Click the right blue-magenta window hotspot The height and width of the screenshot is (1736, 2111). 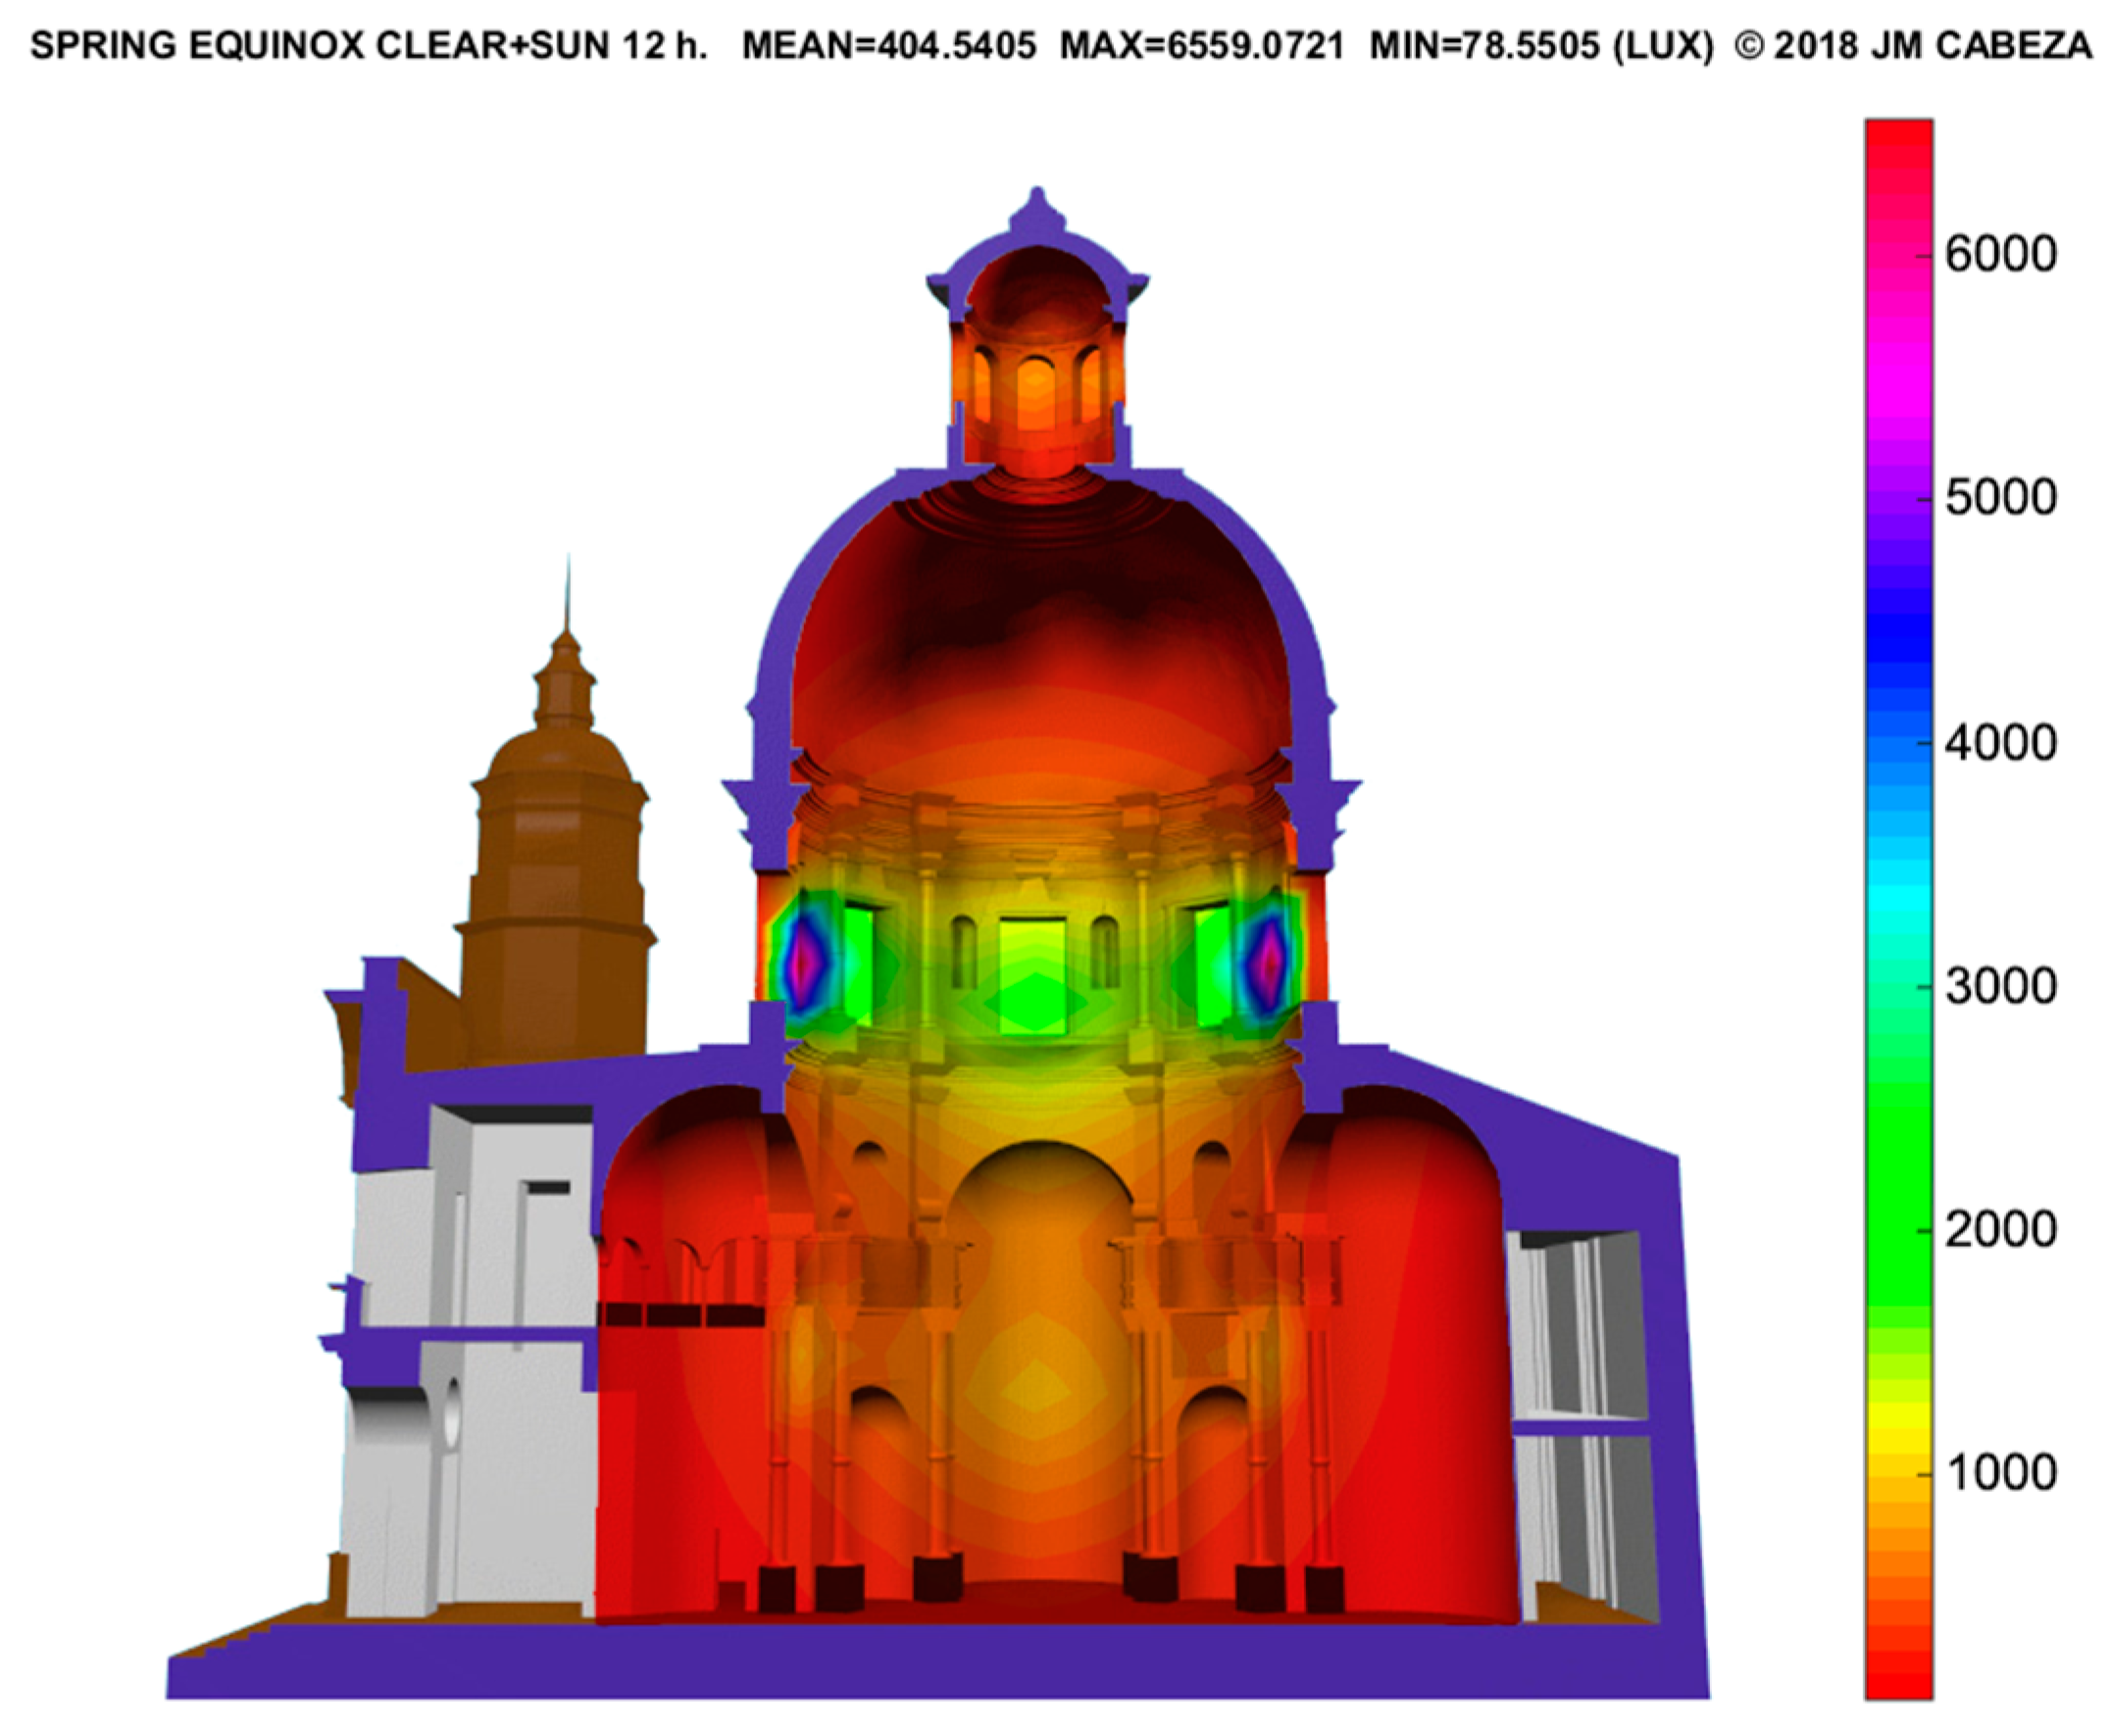(x=1268, y=961)
